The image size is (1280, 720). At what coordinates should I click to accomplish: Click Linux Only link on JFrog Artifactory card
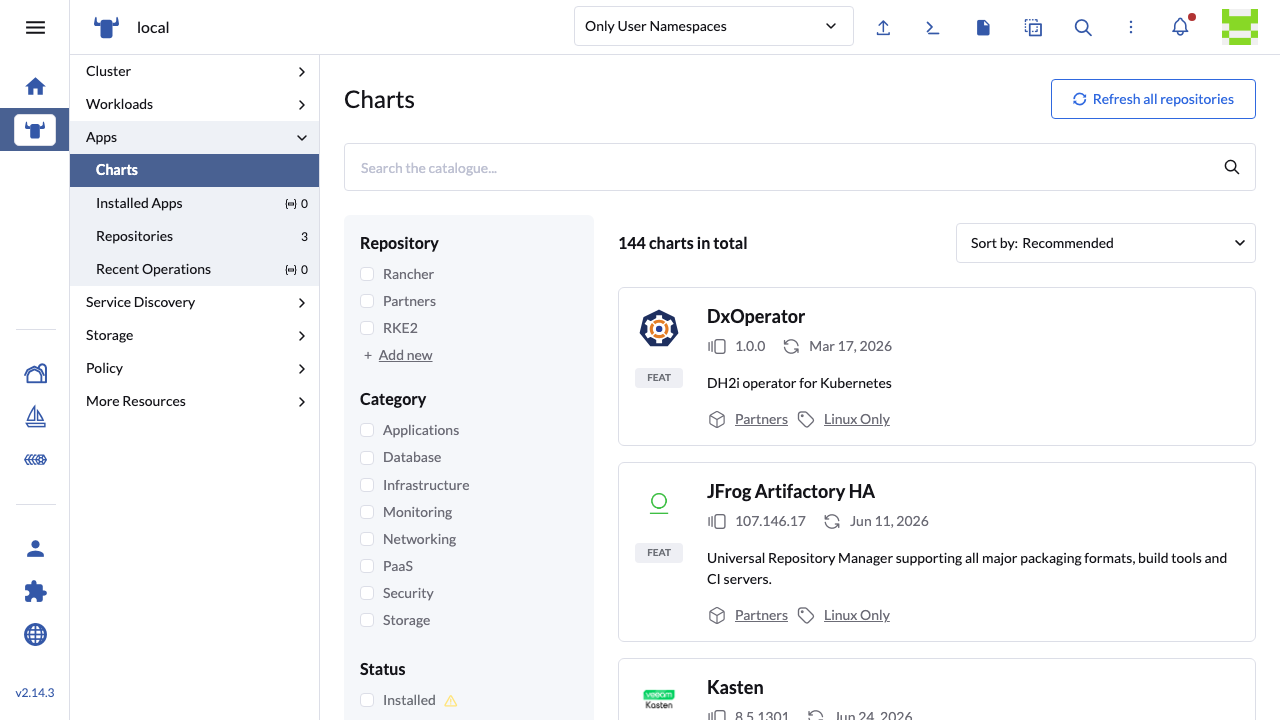pos(857,615)
